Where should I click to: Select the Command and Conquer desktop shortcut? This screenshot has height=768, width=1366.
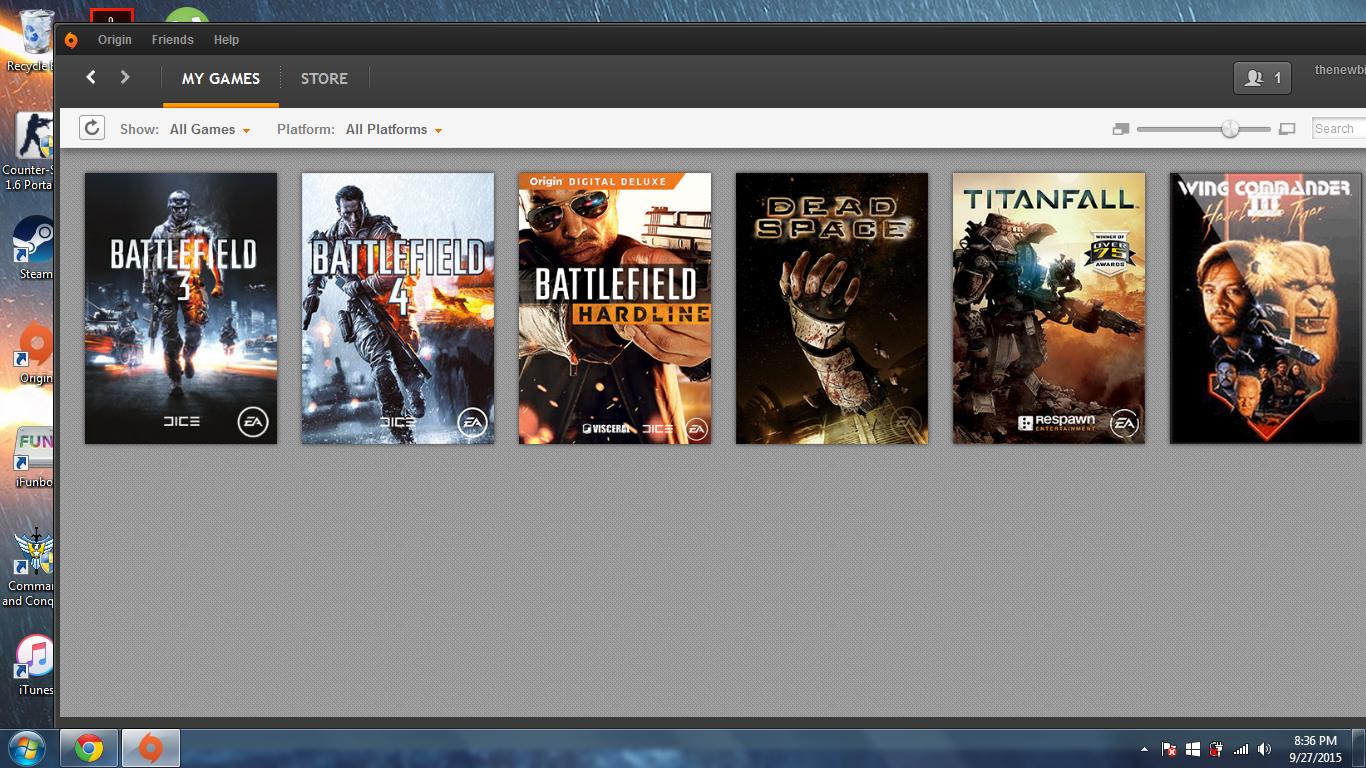pyautogui.click(x=30, y=568)
